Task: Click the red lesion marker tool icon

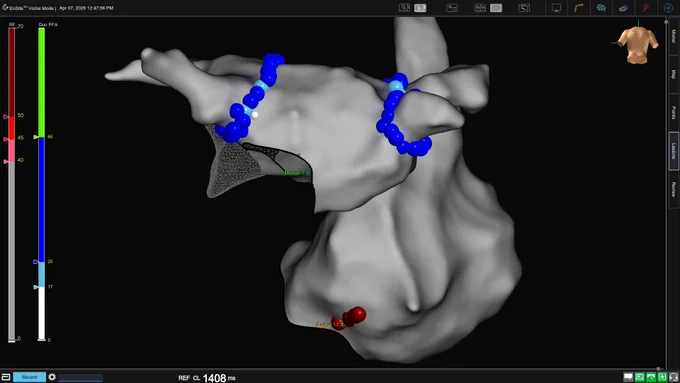Action: (x=646, y=8)
